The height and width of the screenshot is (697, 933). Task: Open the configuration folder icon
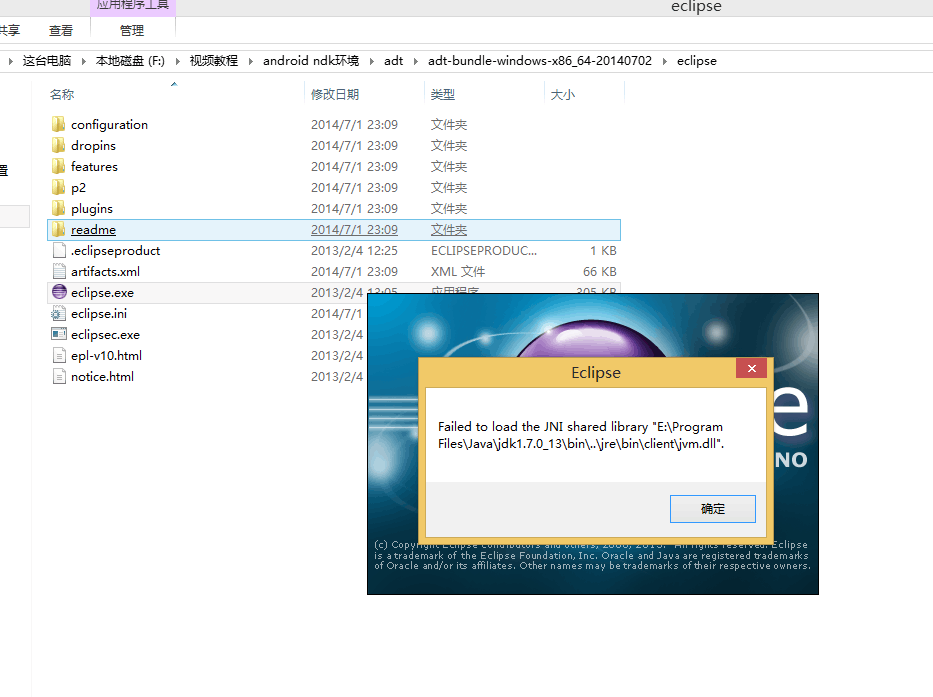tap(58, 124)
